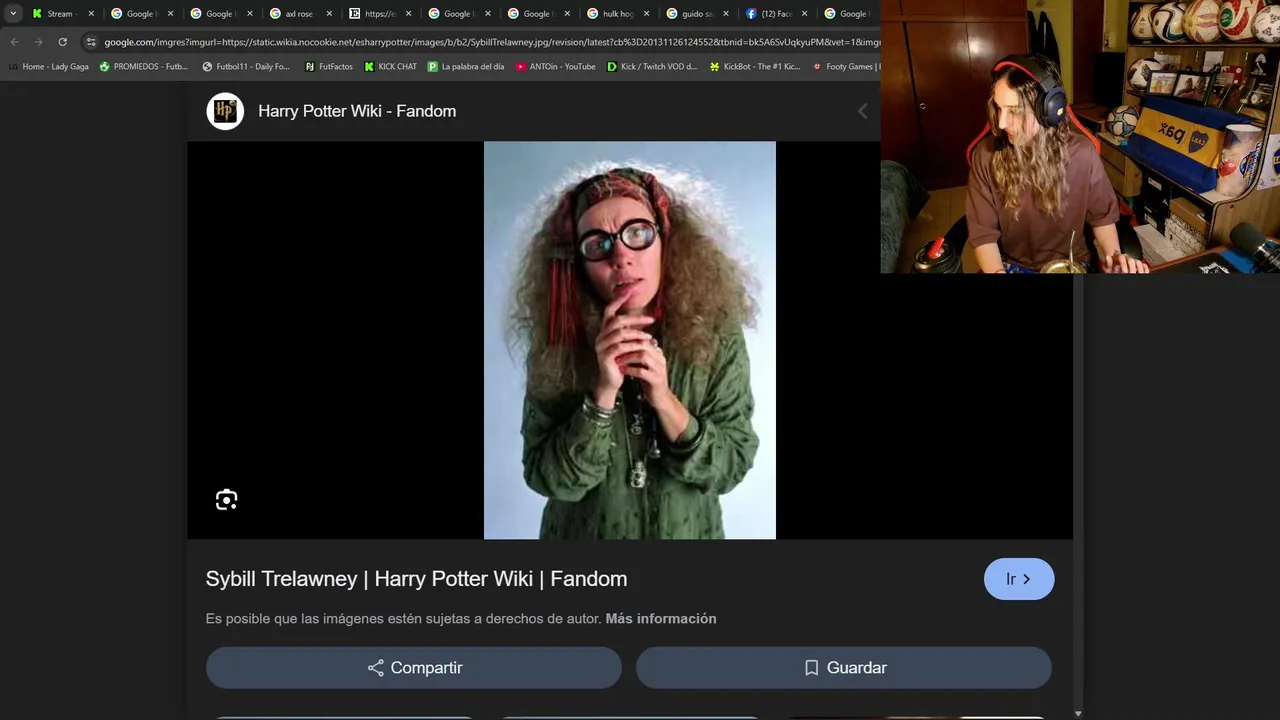Open the Sybill Trelawney image preview
Image resolution: width=1280 pixels, height=720 pixels.
point(630,340)
